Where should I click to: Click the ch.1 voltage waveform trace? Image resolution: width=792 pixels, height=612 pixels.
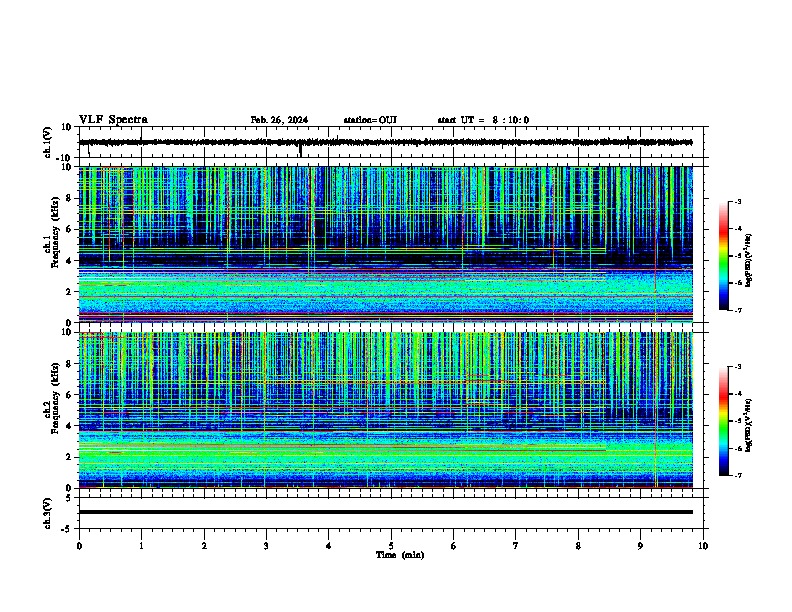coord(386,142)
